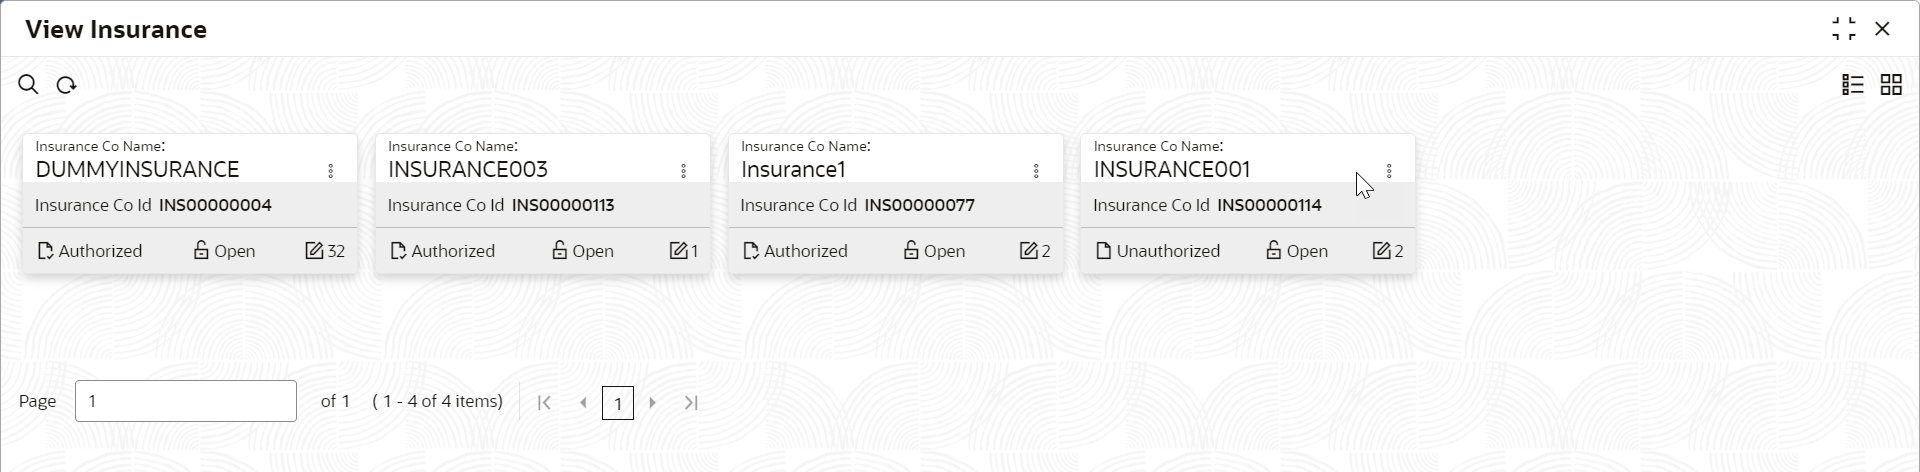Switch to list view layout
The height and width of the screenshot is (472, 1920).
click(x=1852, y=85)
